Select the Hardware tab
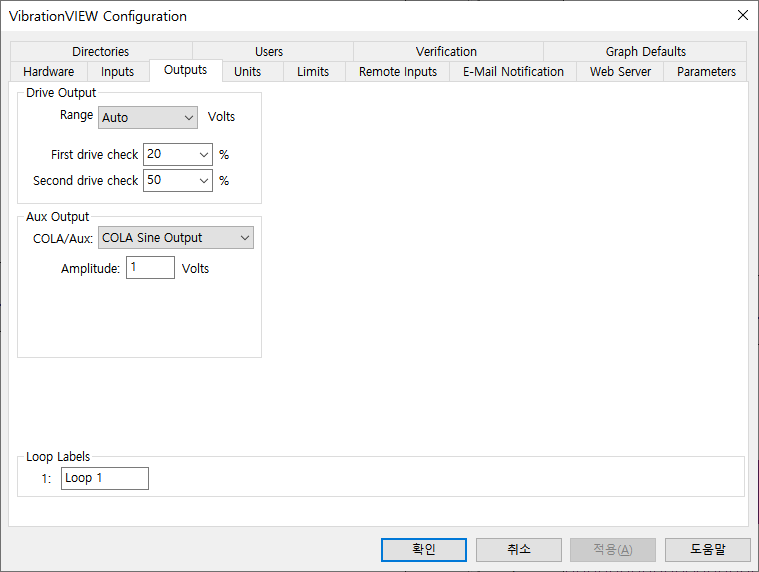The height and width of the screenshot is (572, 759). coord(48,72)
